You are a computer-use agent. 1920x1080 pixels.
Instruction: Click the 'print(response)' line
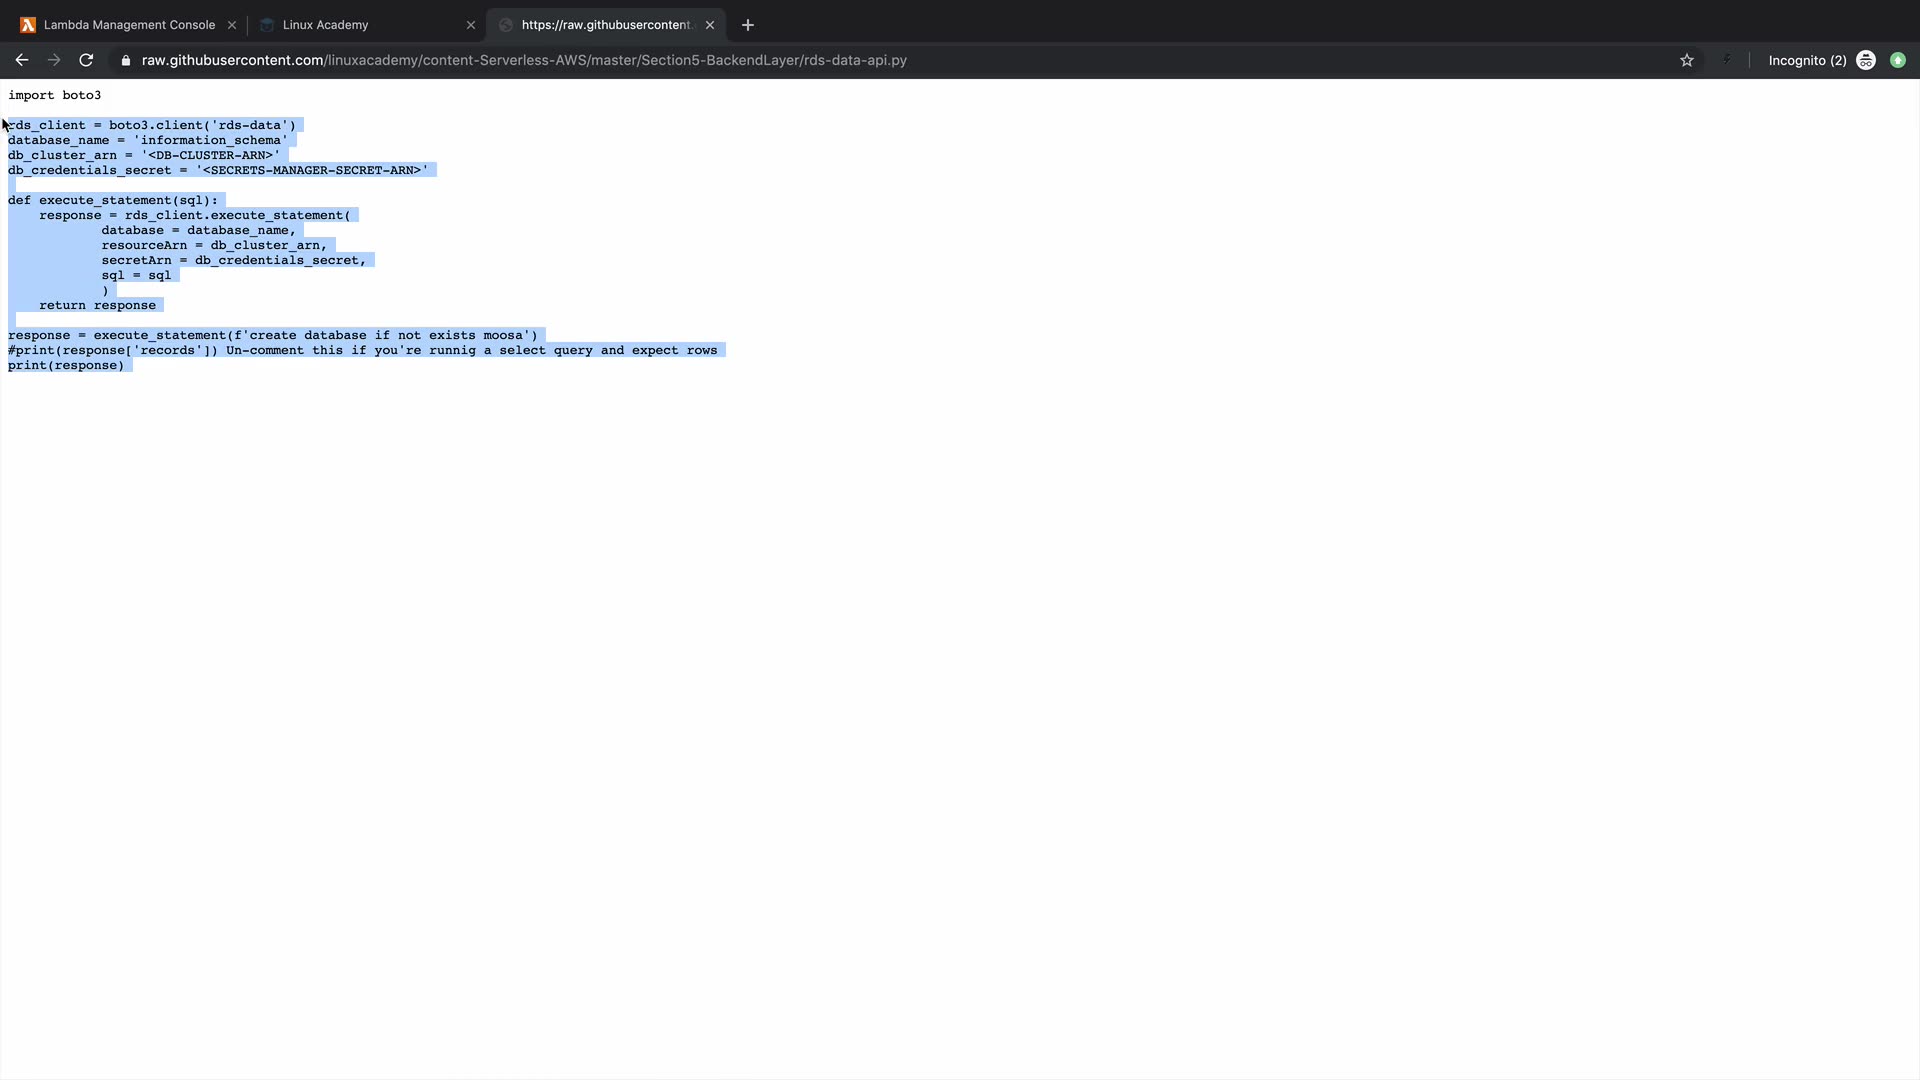(66, 365)
